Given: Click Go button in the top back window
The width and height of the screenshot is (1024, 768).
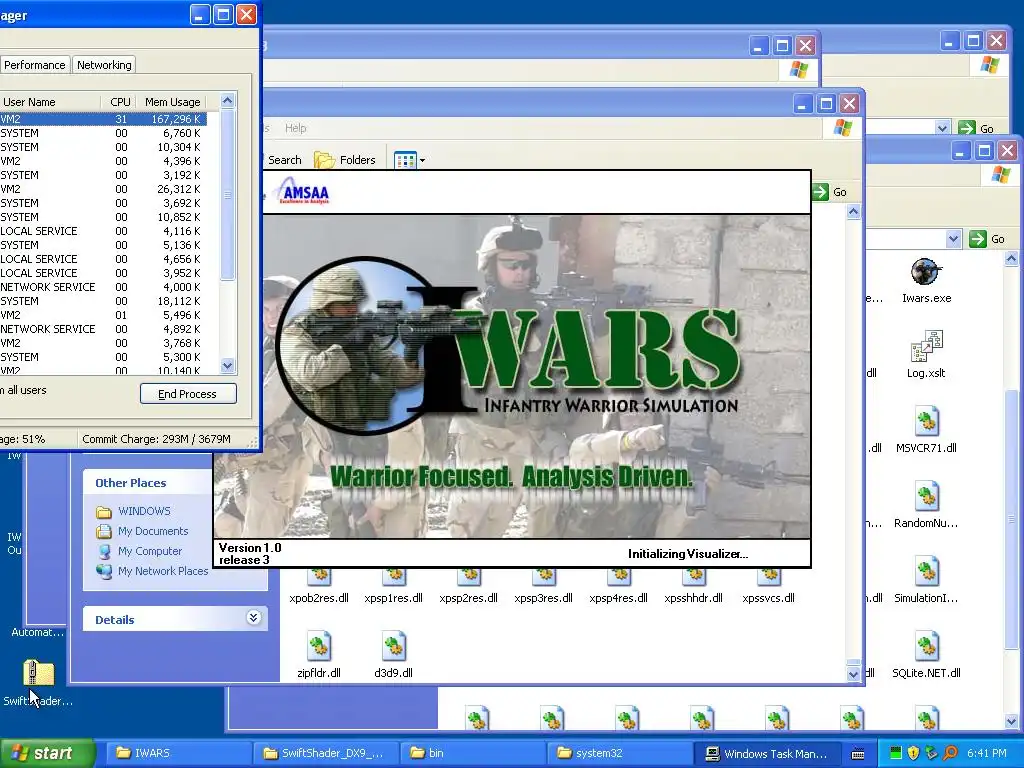Looking at the screenshot, I should click(976, 129).
